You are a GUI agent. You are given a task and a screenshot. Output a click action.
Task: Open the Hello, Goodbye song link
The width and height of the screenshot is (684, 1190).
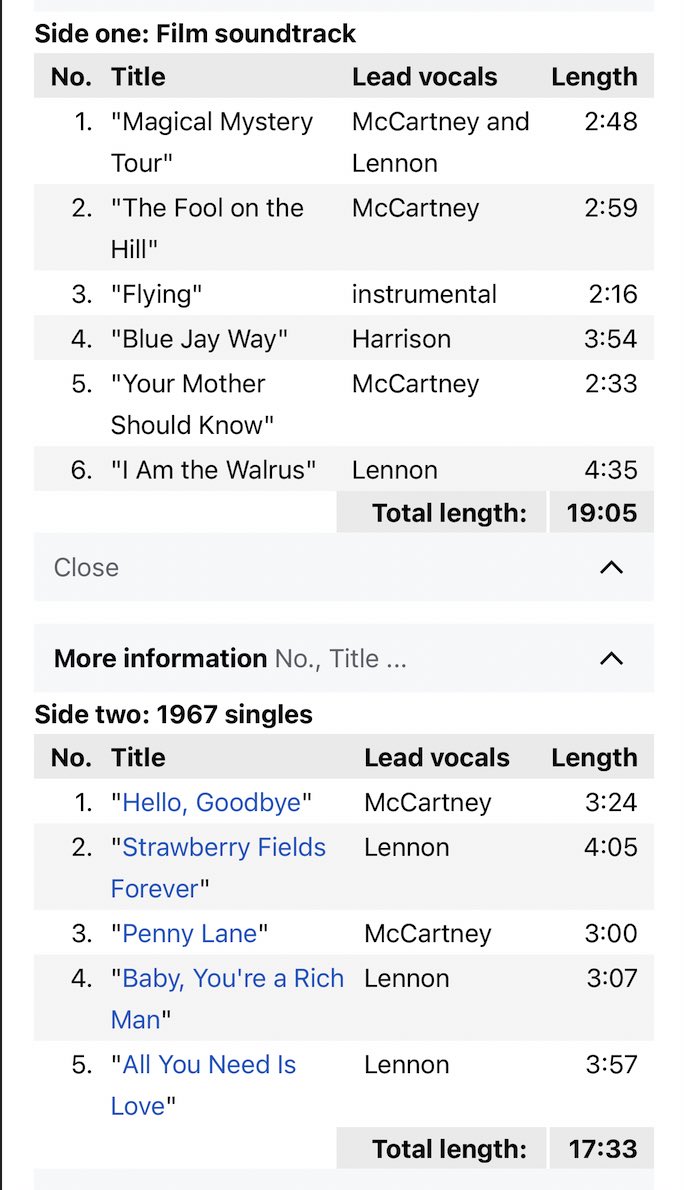click(211, 803)
